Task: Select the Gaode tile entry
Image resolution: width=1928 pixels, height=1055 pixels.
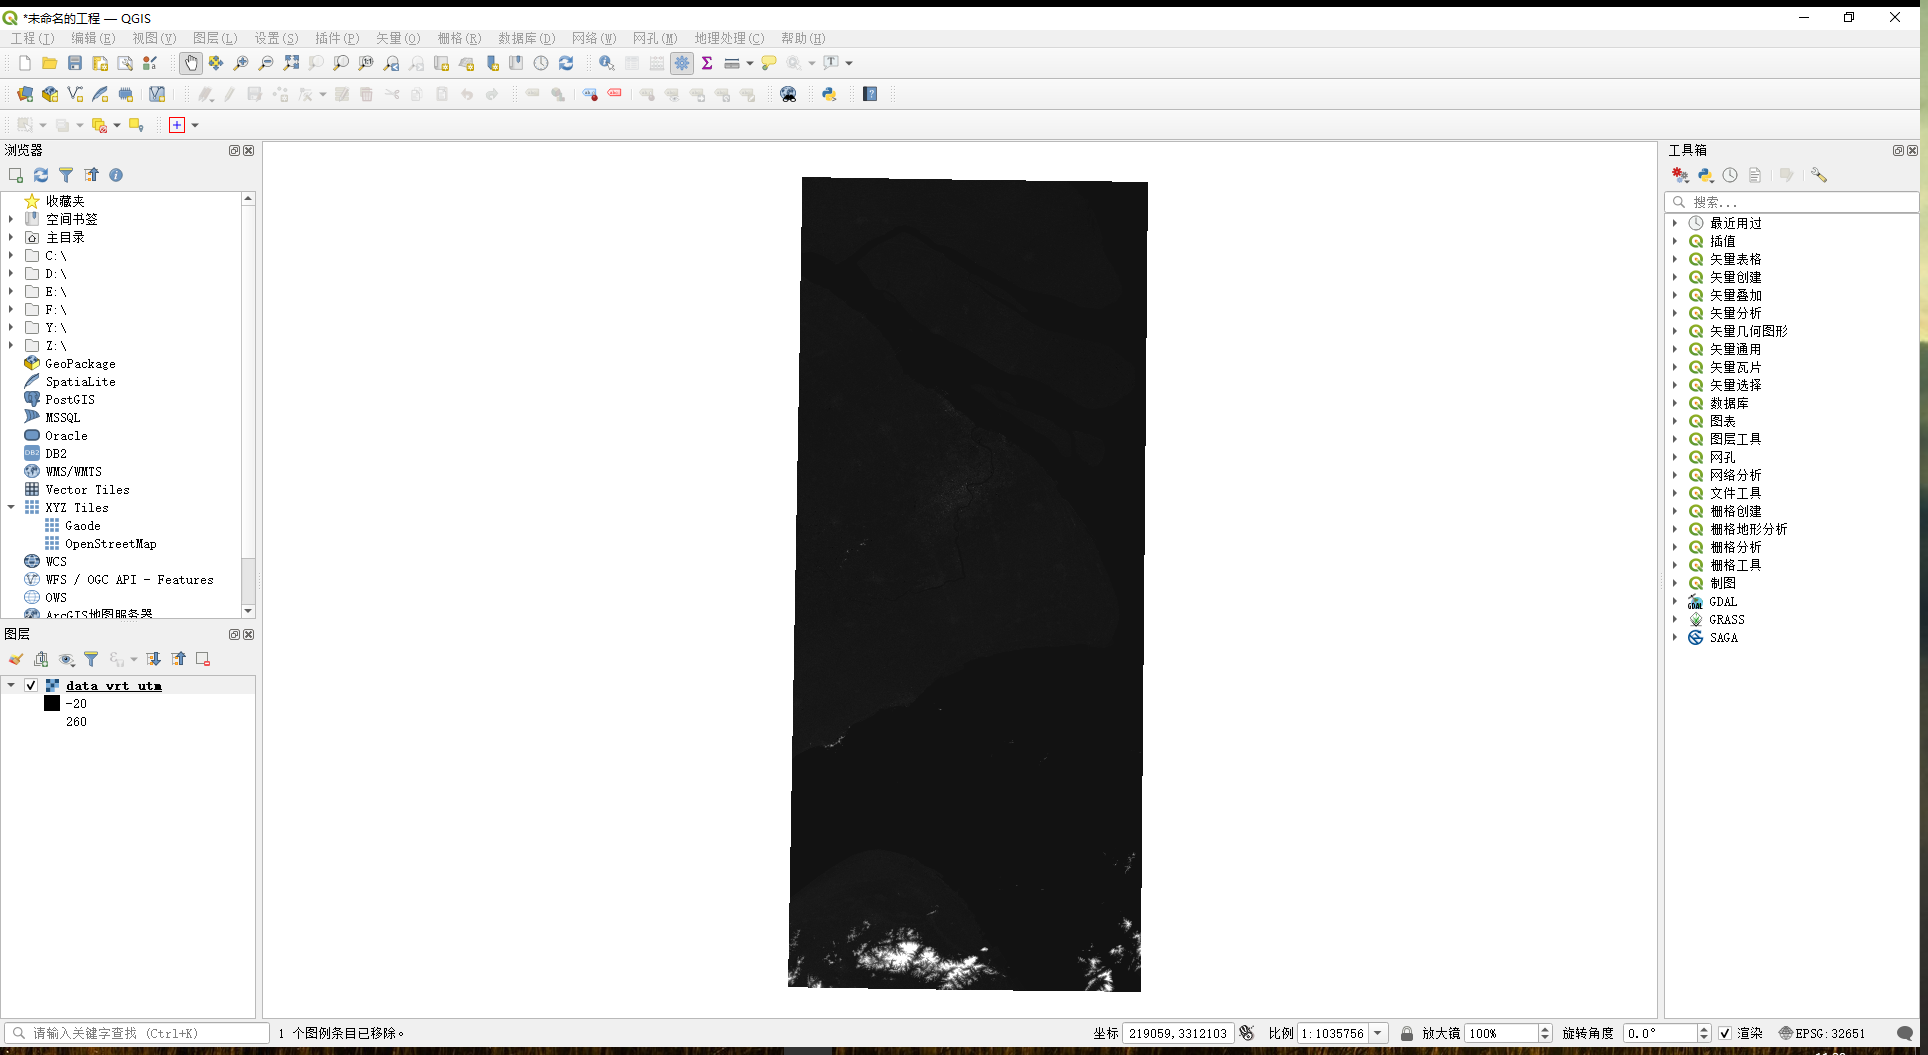Action: (82, 525)
